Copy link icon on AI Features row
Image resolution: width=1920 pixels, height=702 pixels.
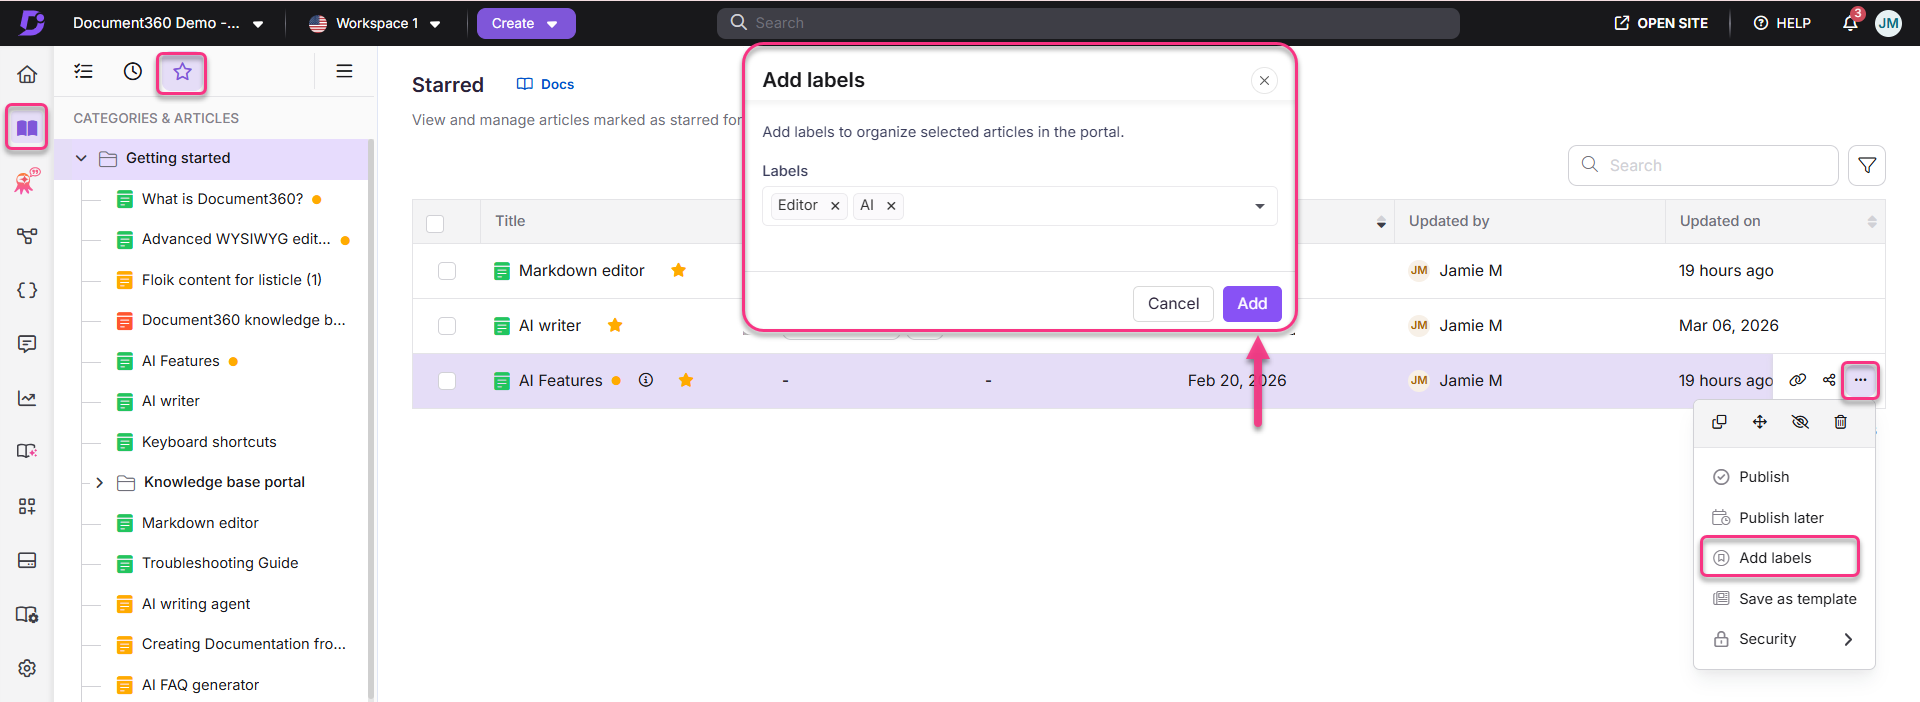point(1797,380)
